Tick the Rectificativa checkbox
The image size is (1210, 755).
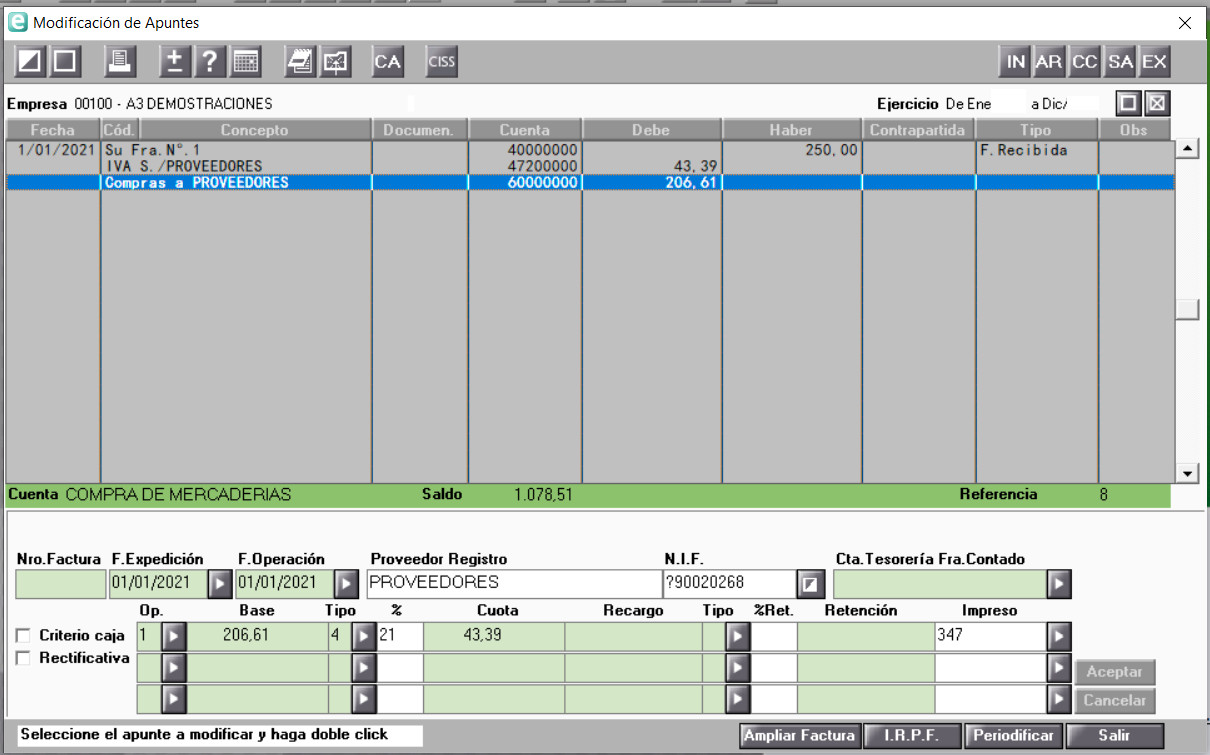pos(23,659)
